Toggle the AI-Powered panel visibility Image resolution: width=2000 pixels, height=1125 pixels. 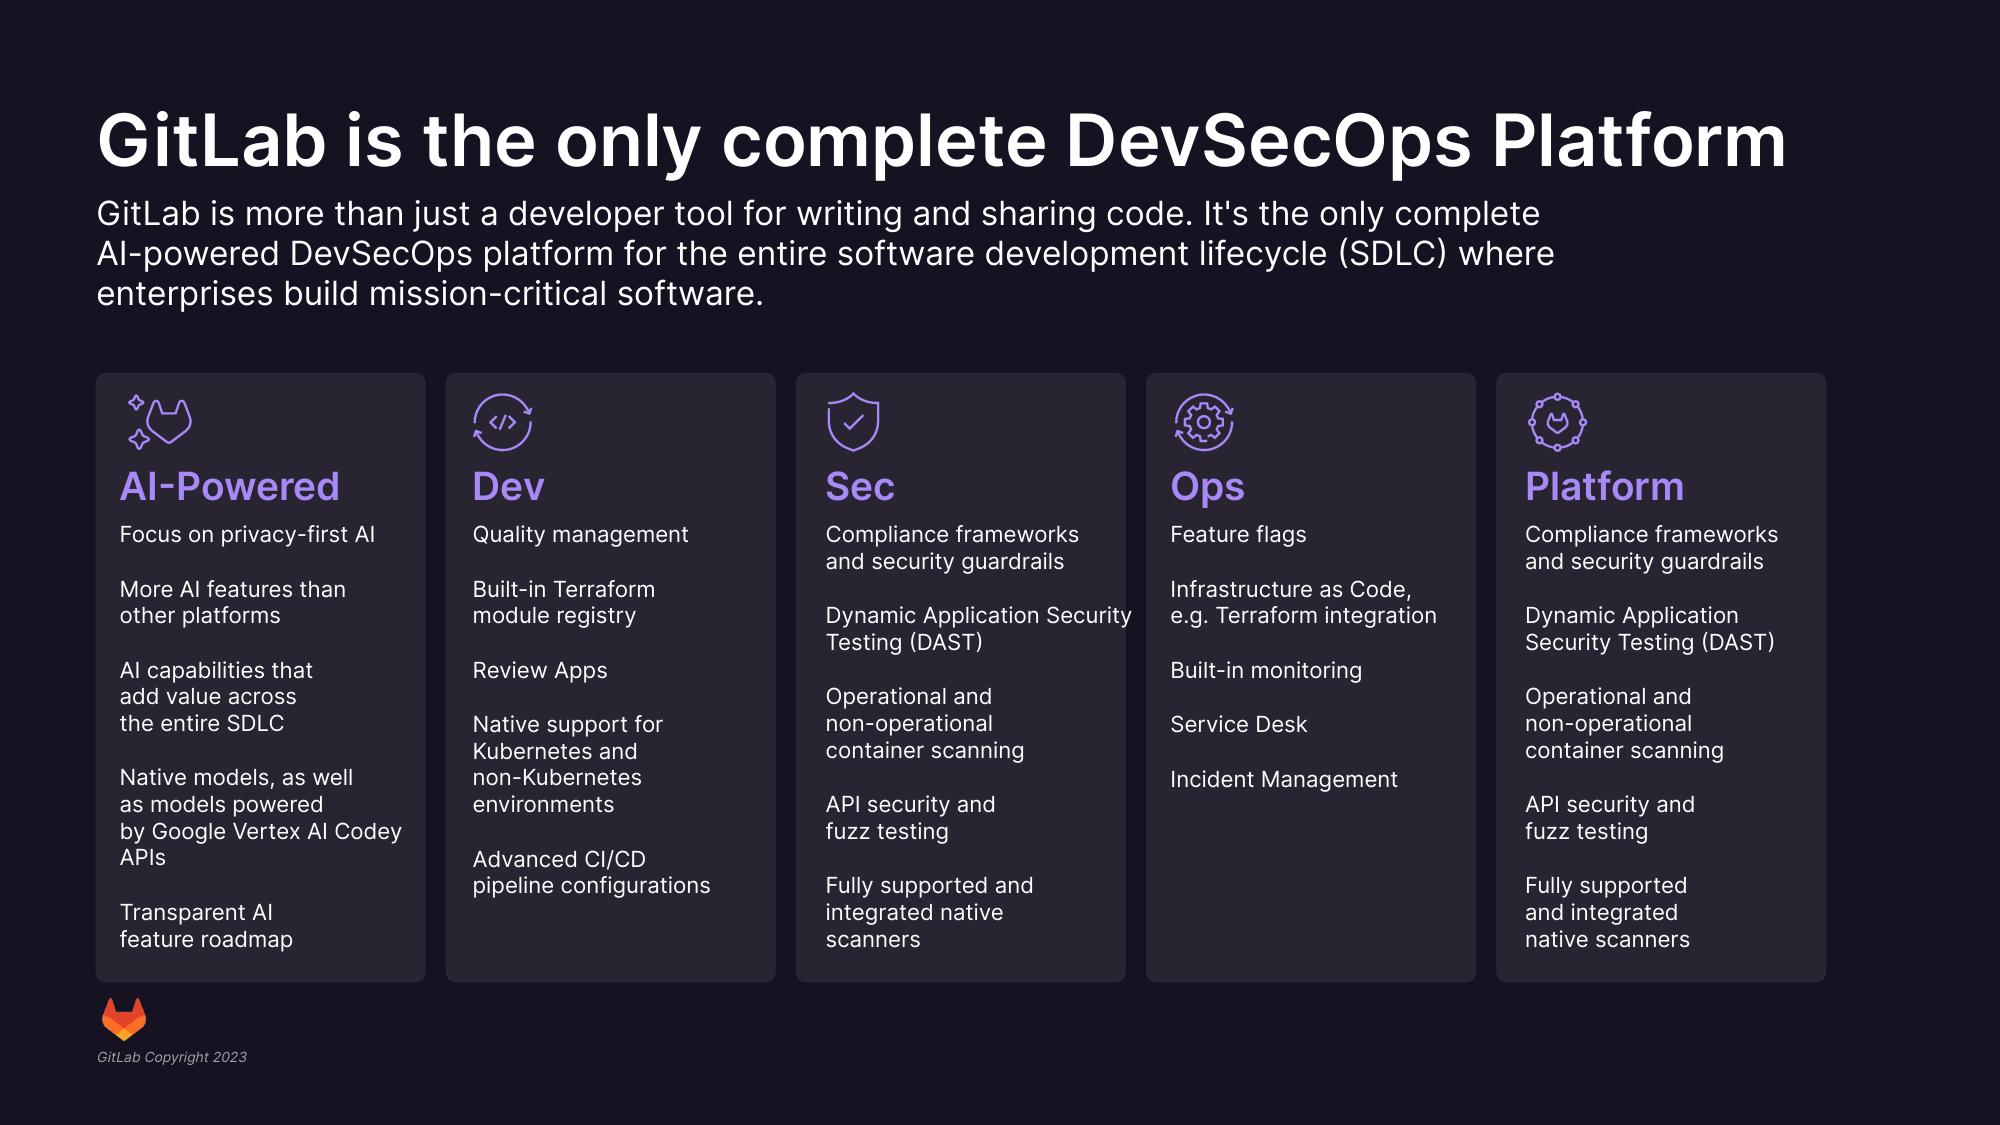(229, 486)
